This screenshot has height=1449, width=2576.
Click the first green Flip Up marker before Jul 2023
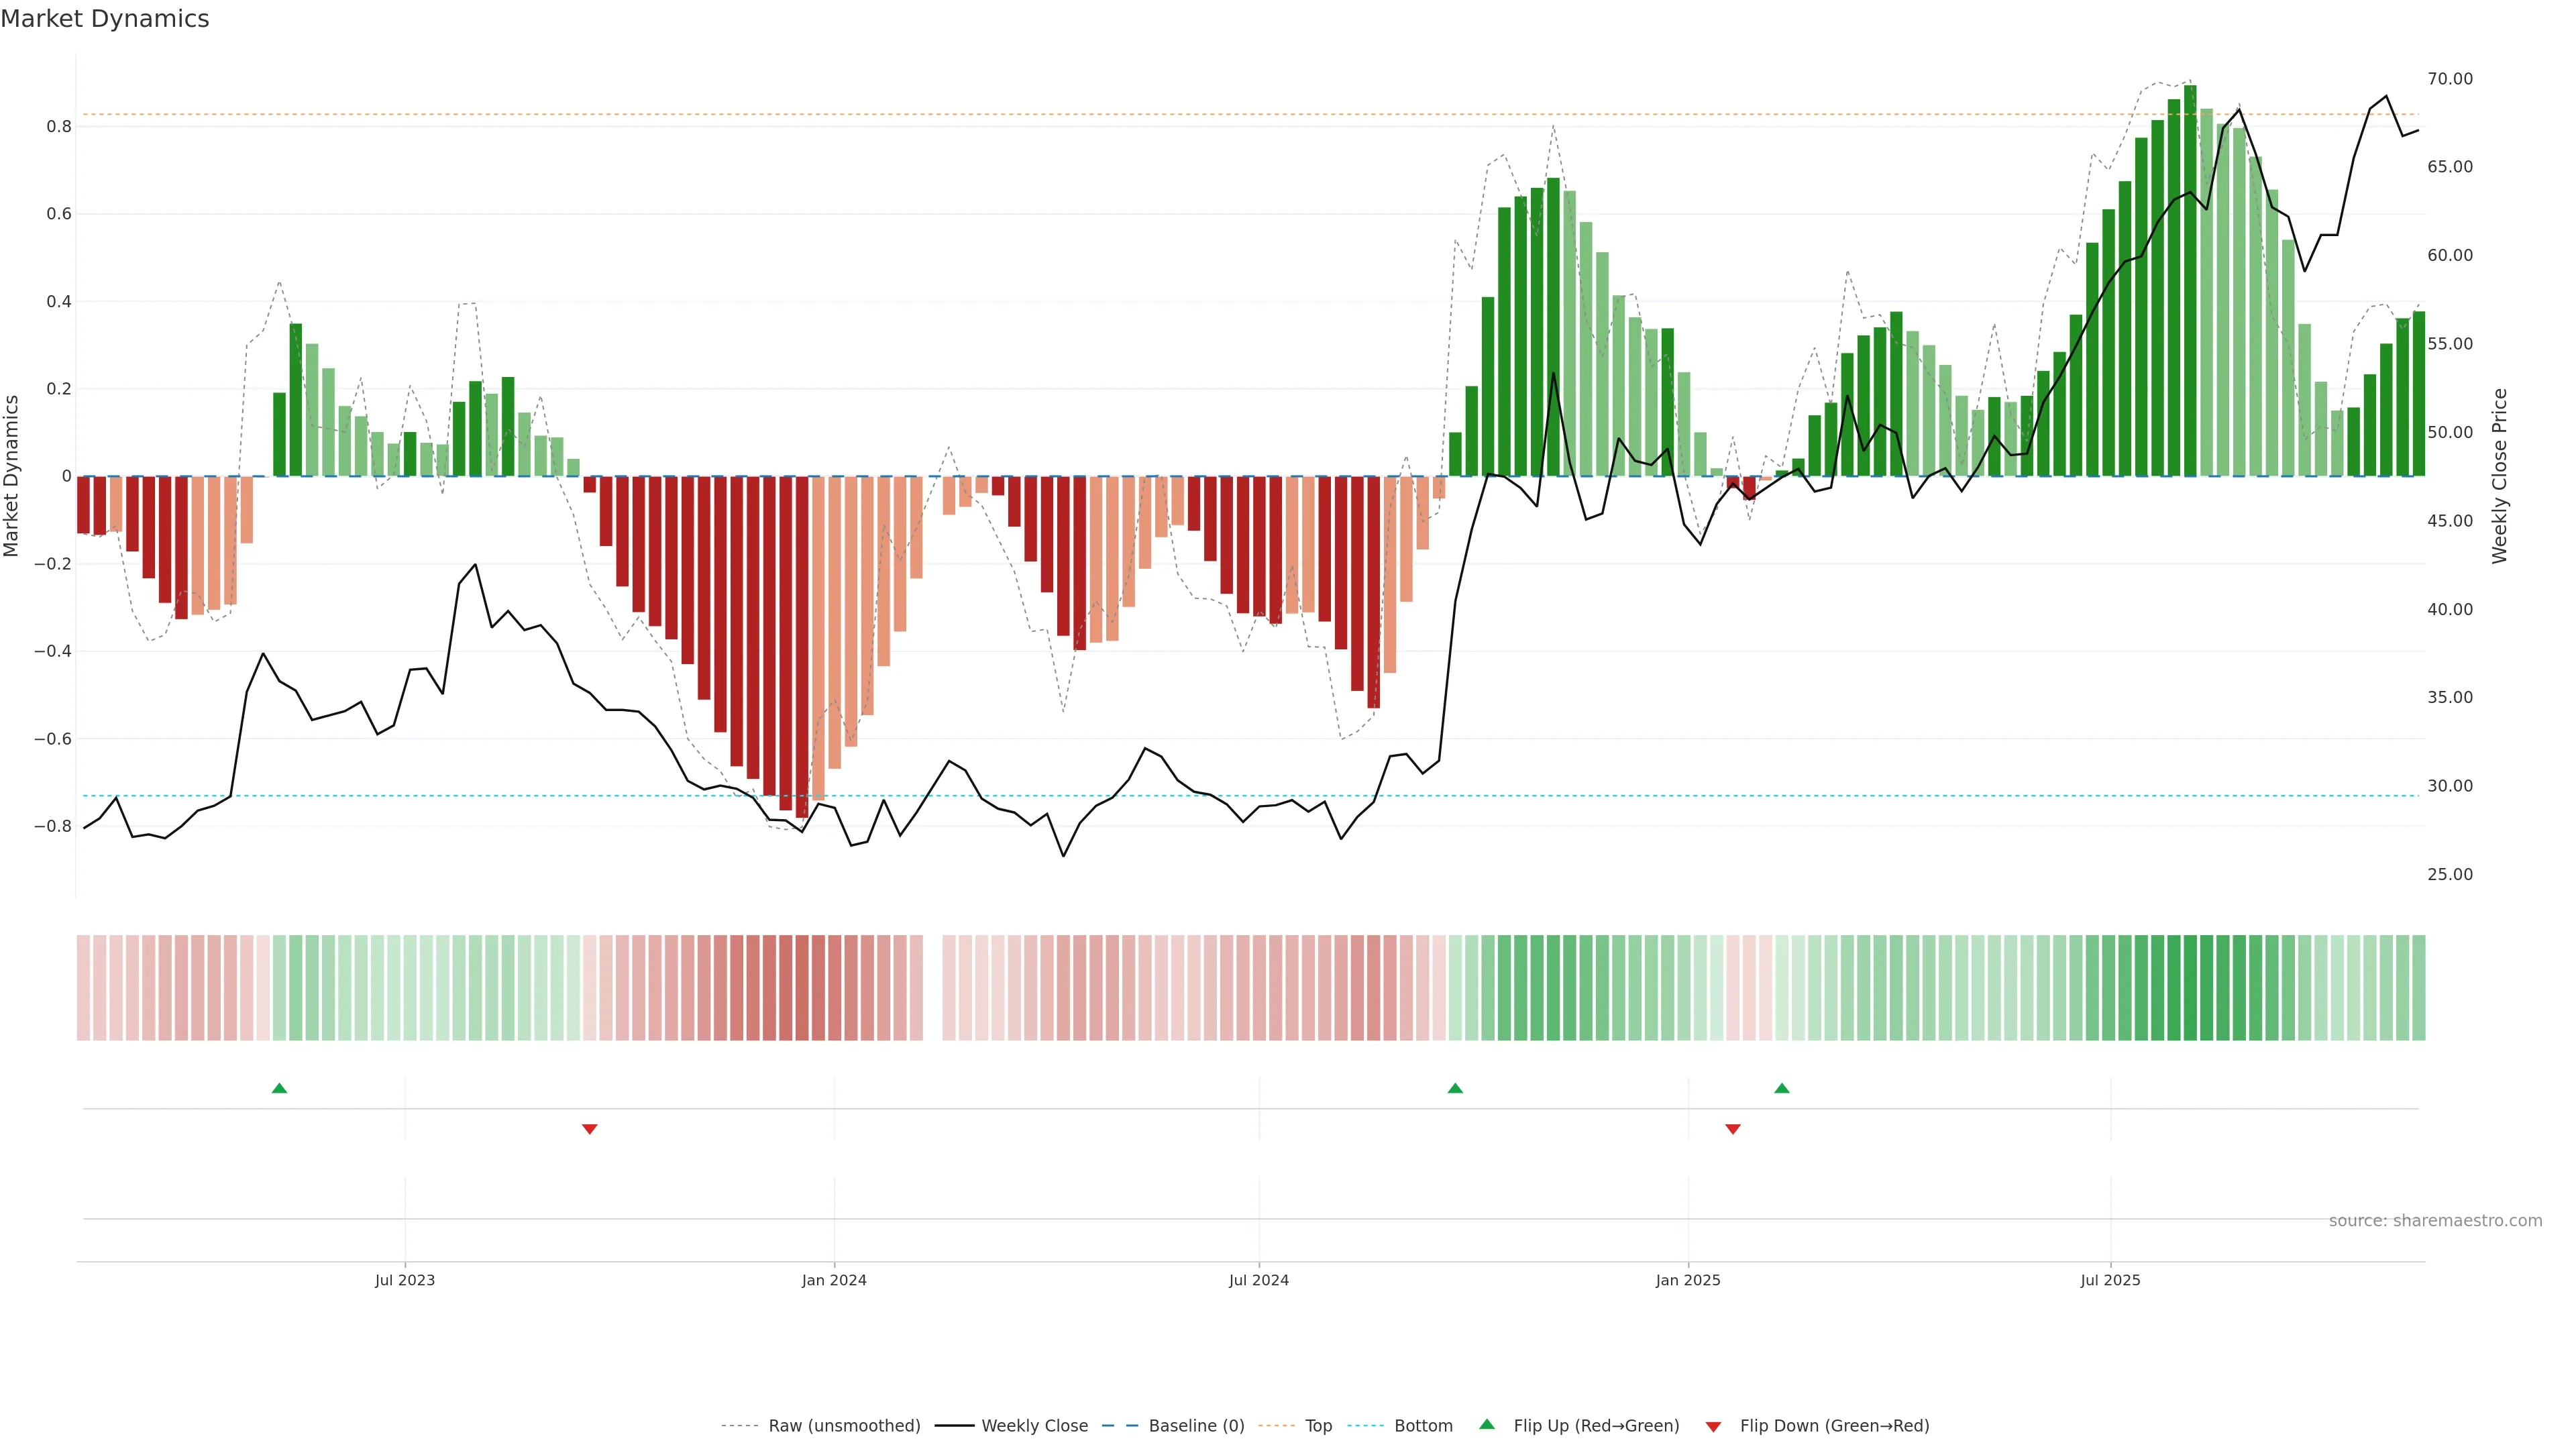[279, 1088]
